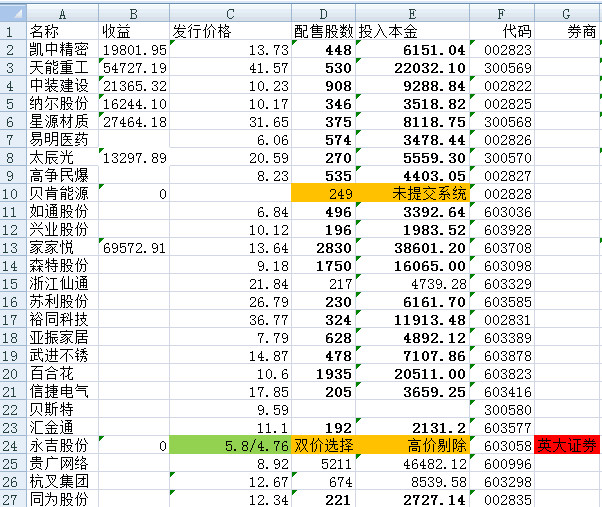Select the 300580 code cell
This screenshot has height=507, width=602.
click(x=502, y=410)
